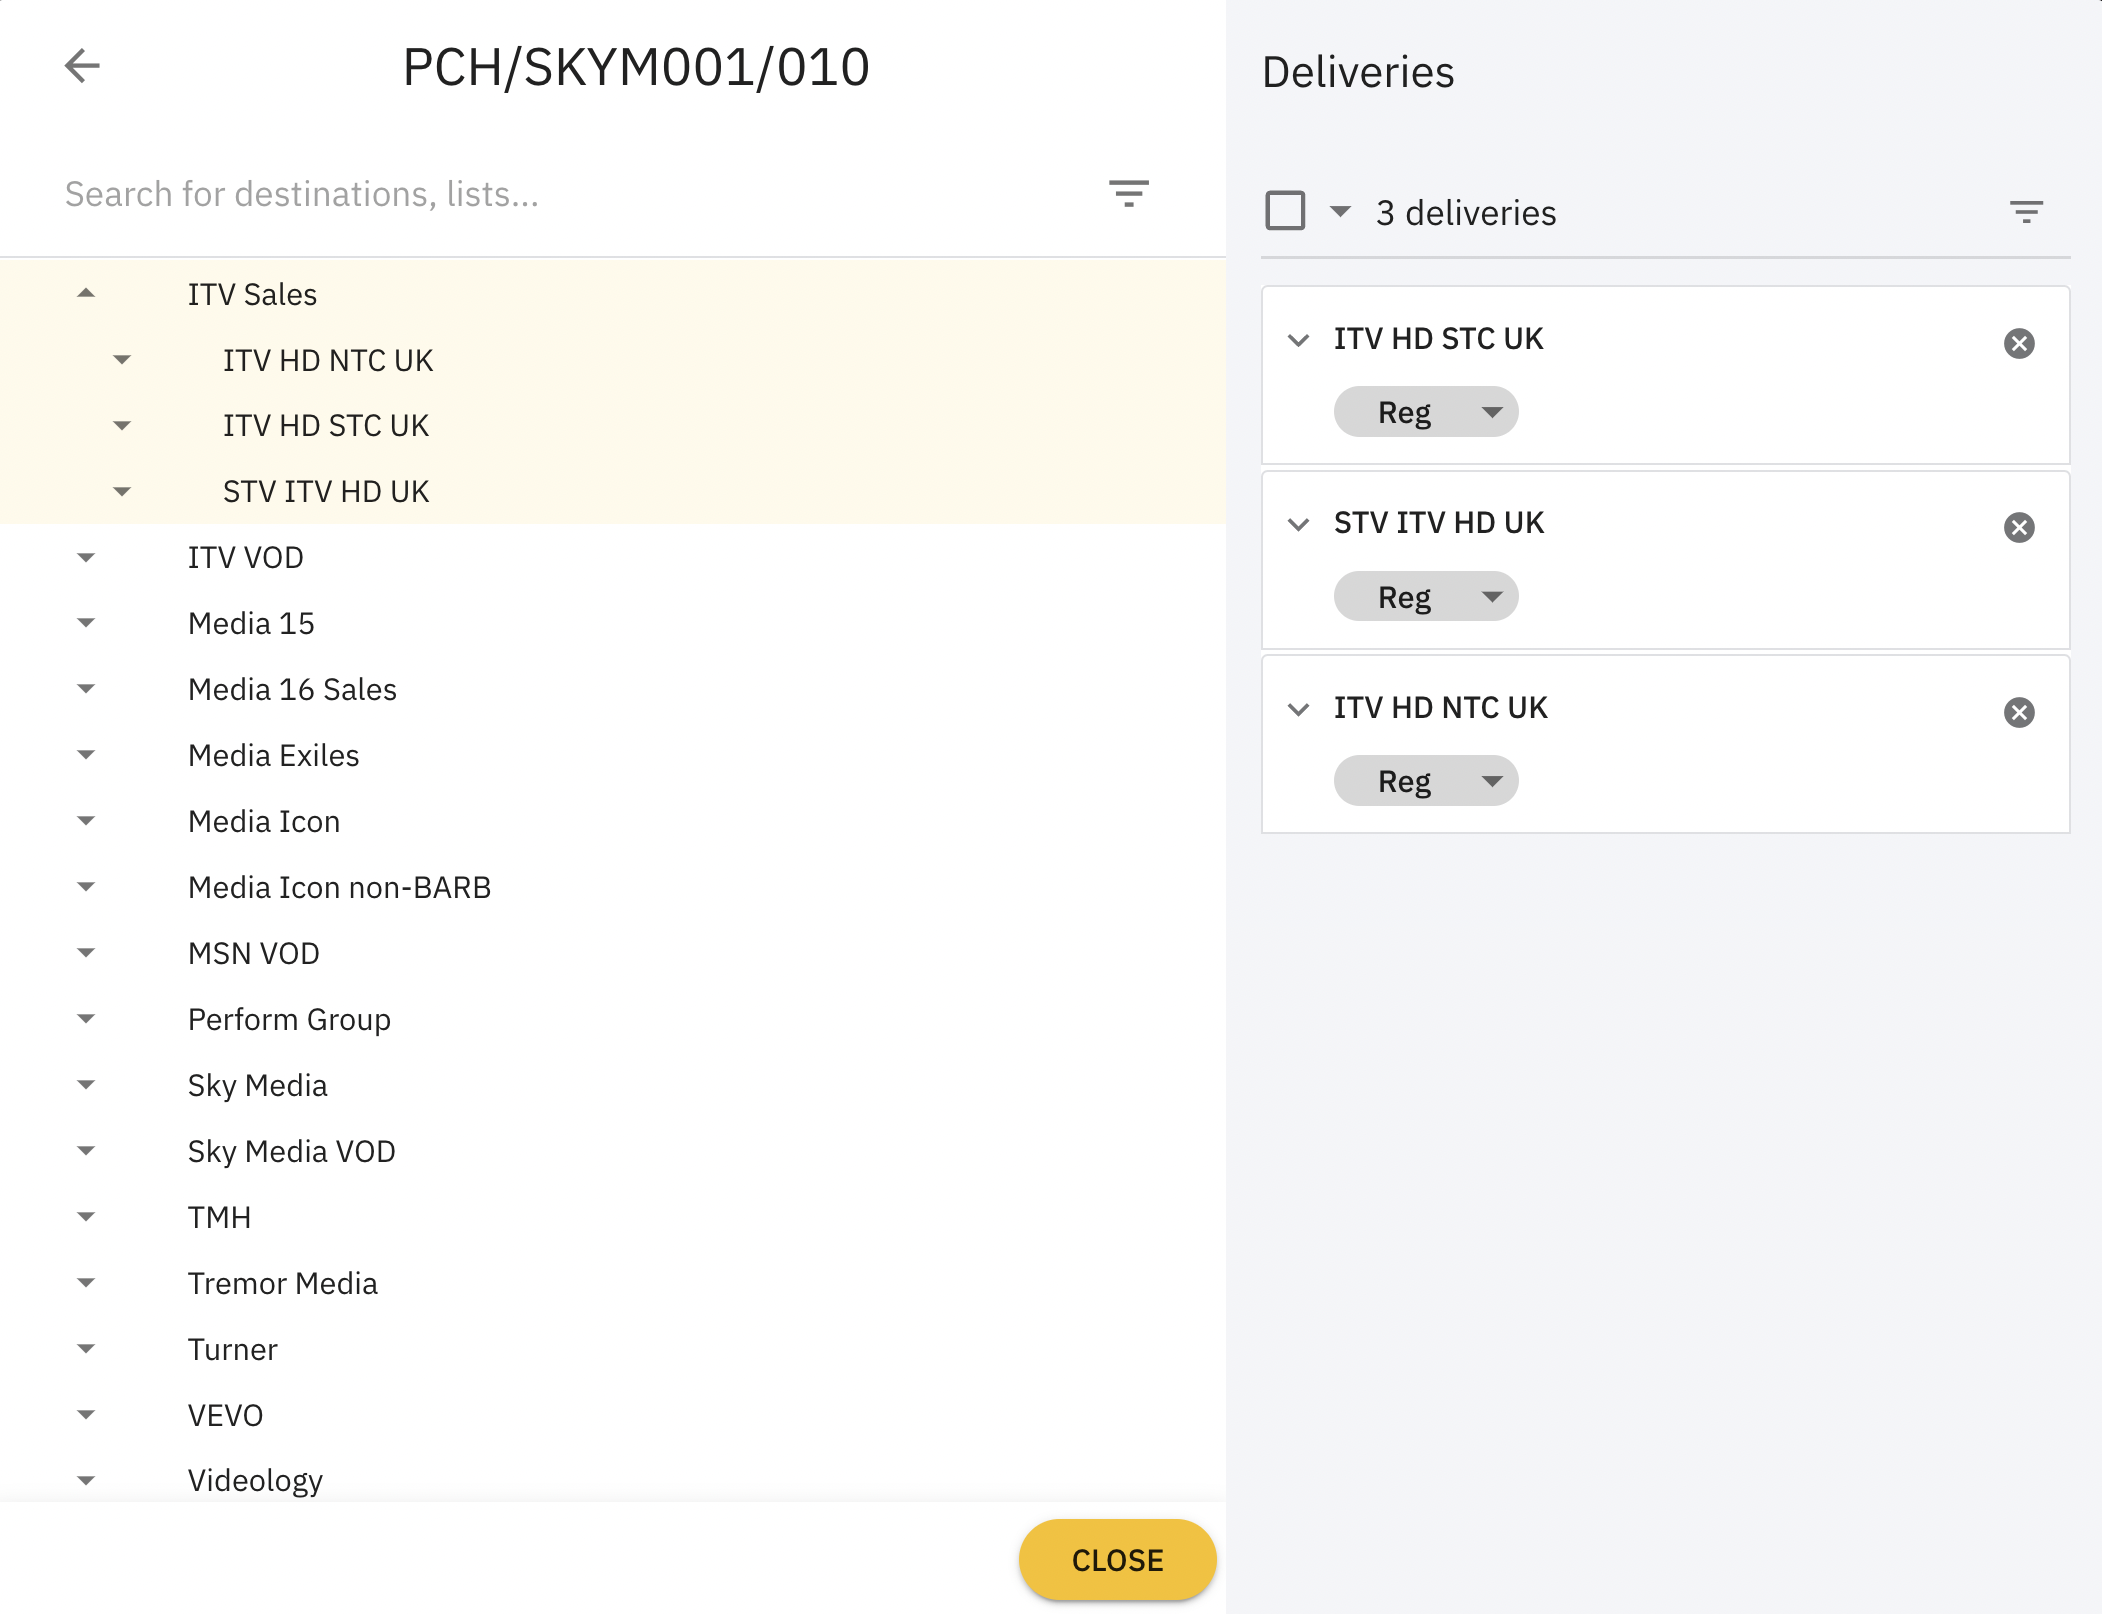Image resolution: width=2102 pixels, height=1614 pixels.
Task: Remove the ITV HD STC UK delivery
Action: pos(2019,343)
